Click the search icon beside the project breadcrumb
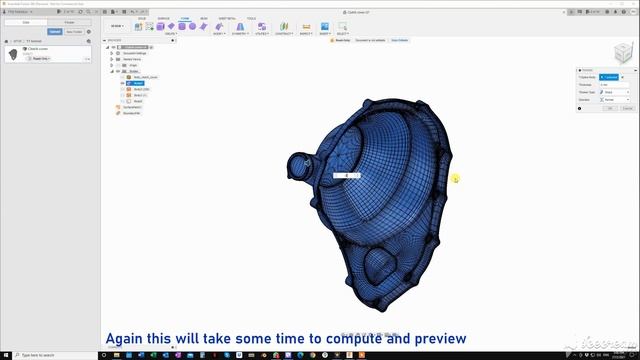Screen dimensions: 640x360 click(x=89, y=41)
